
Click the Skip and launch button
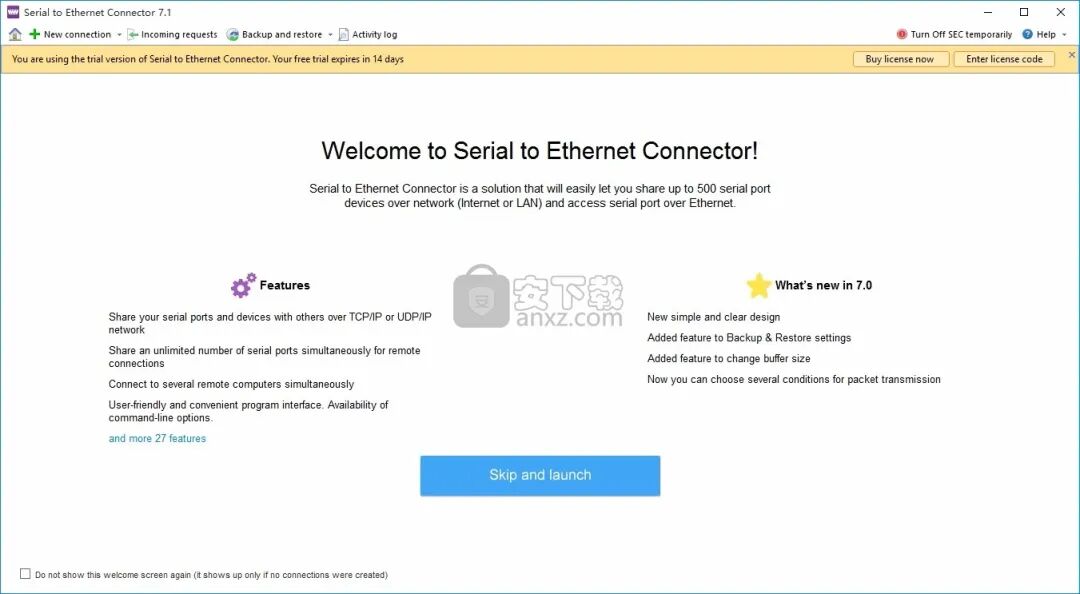[539, 475]
